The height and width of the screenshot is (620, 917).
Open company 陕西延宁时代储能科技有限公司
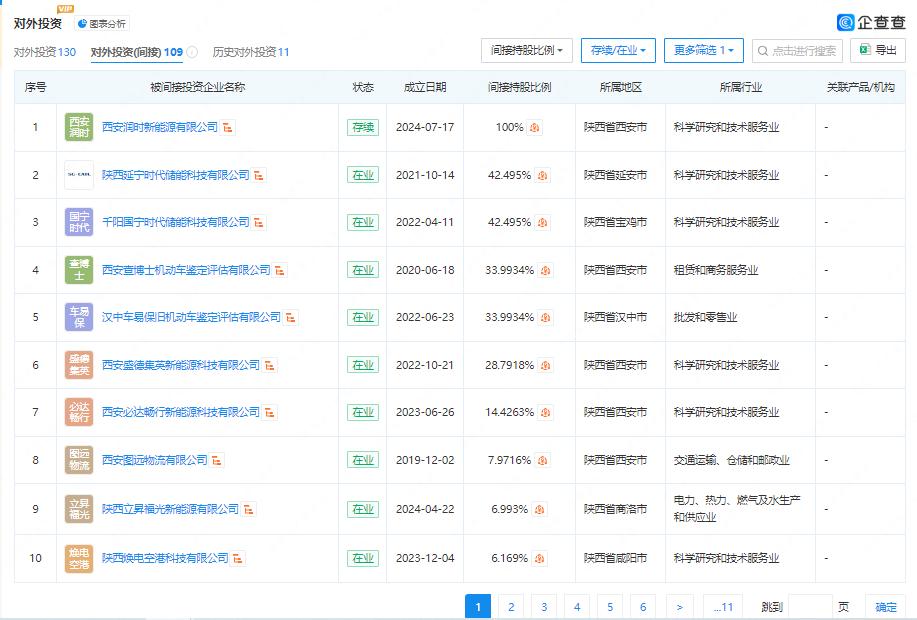(x=175, y=175)
